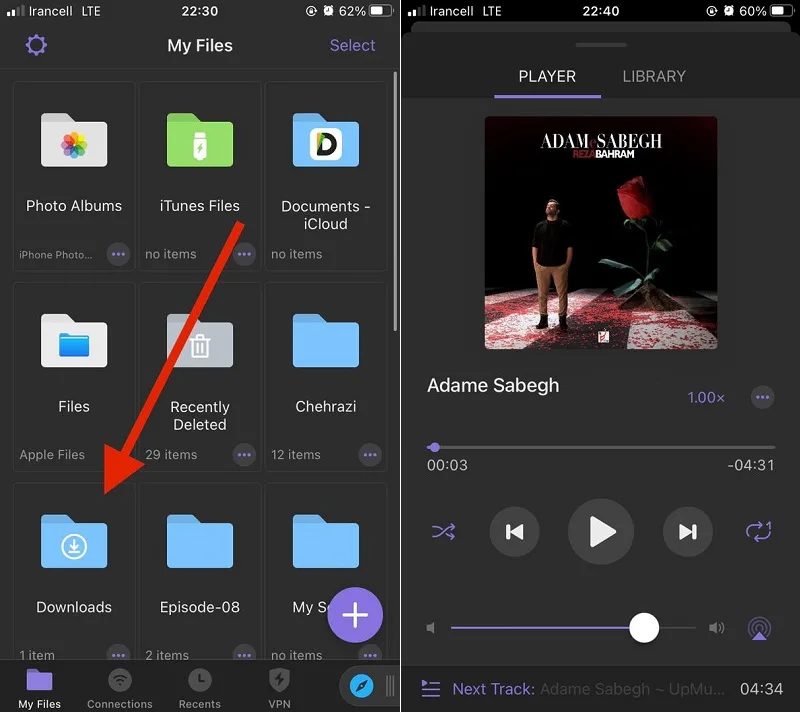Tap the Select button

click(x=352, y=45)
